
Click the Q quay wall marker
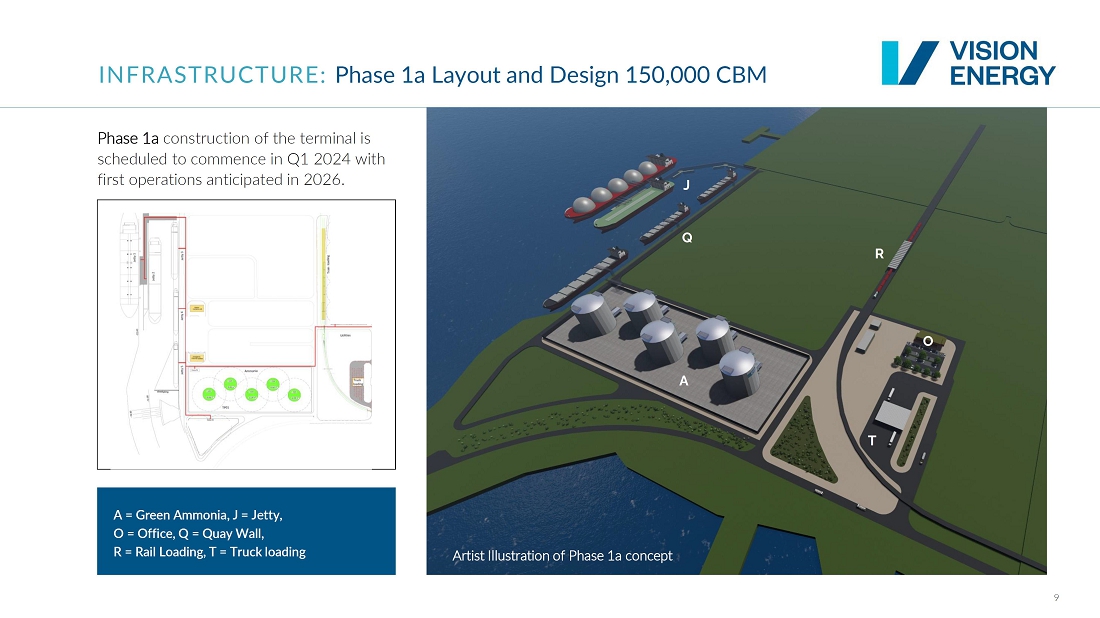(x=687, y=239)
